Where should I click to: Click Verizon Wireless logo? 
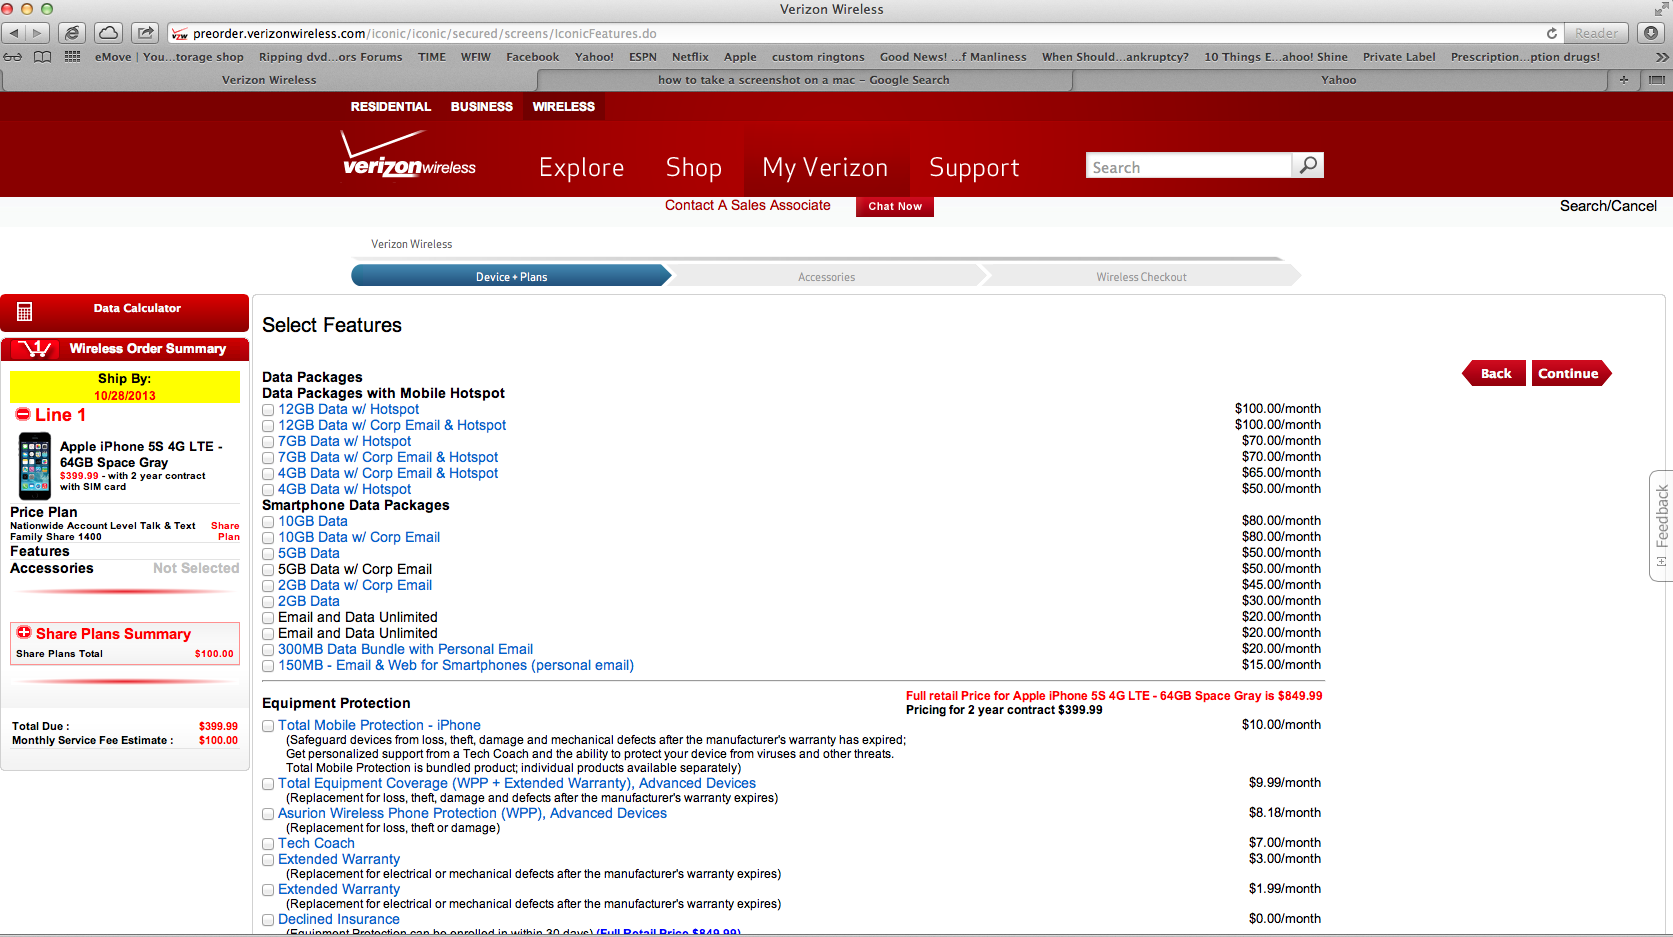point(409,154)
